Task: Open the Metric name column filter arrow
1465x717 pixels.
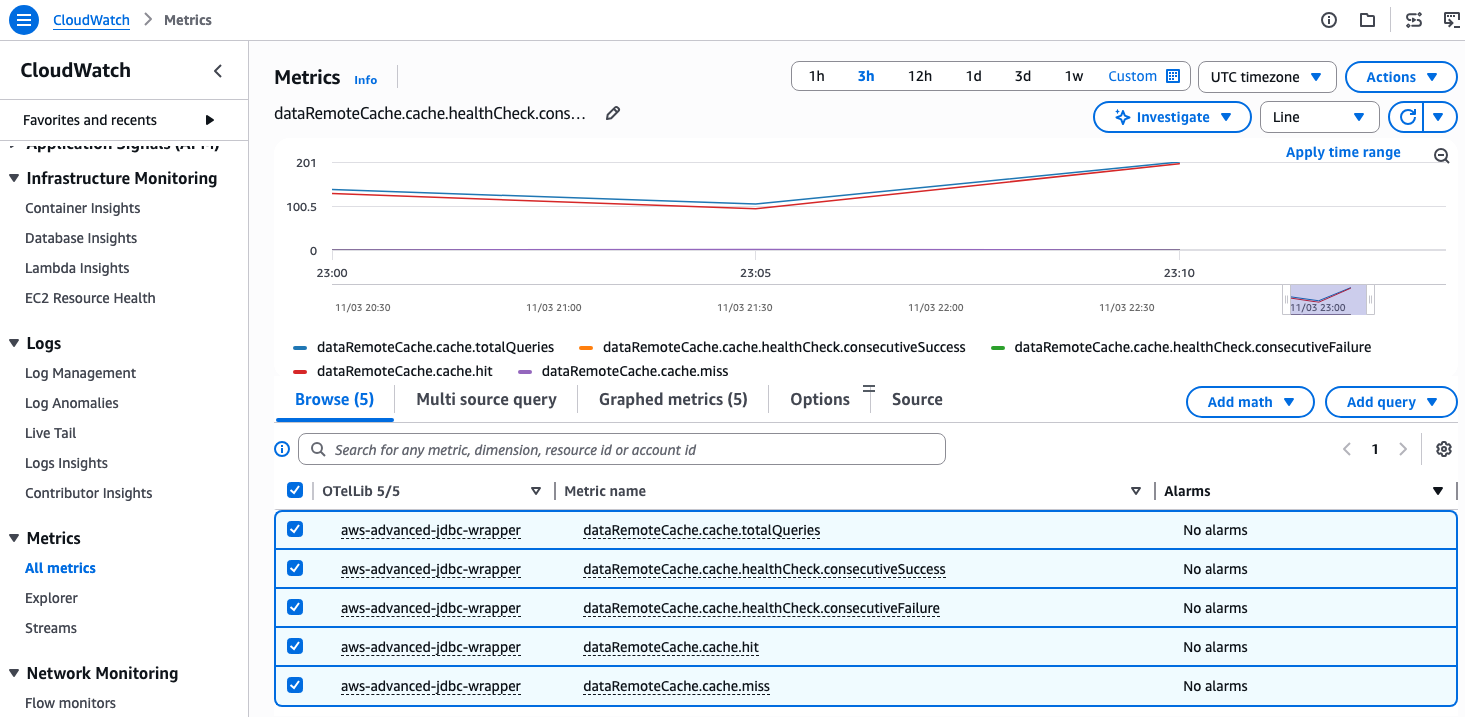Action: pos(1136,491)
